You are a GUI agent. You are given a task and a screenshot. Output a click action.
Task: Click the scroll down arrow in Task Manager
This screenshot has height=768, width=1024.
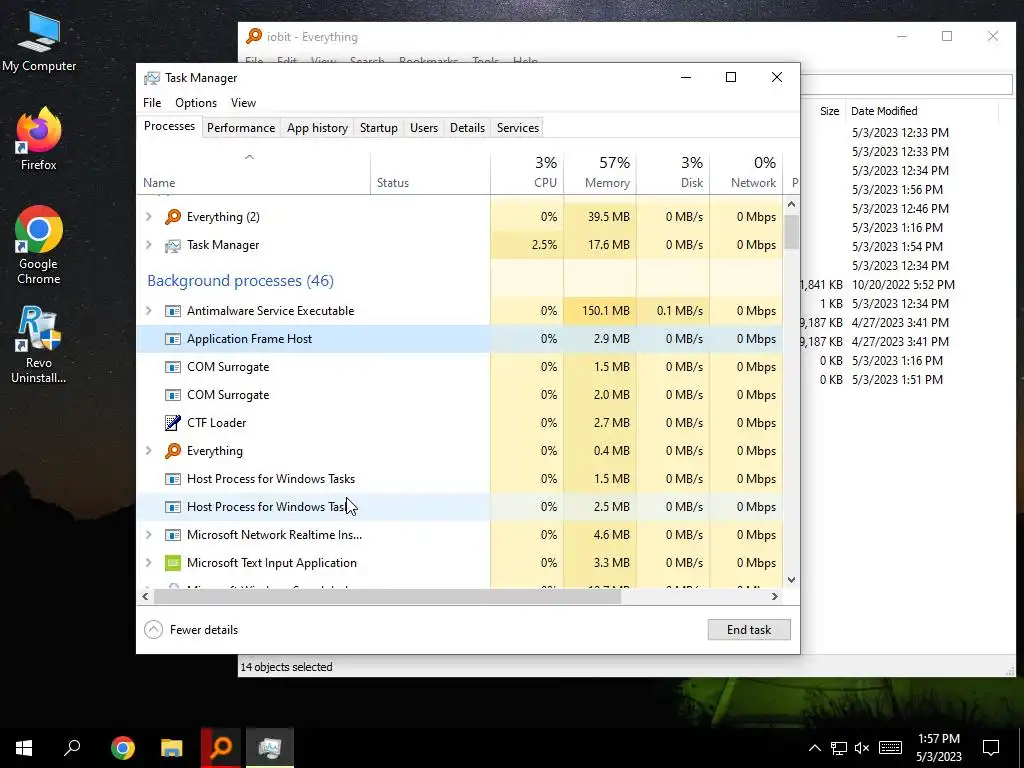pos(792,579)
